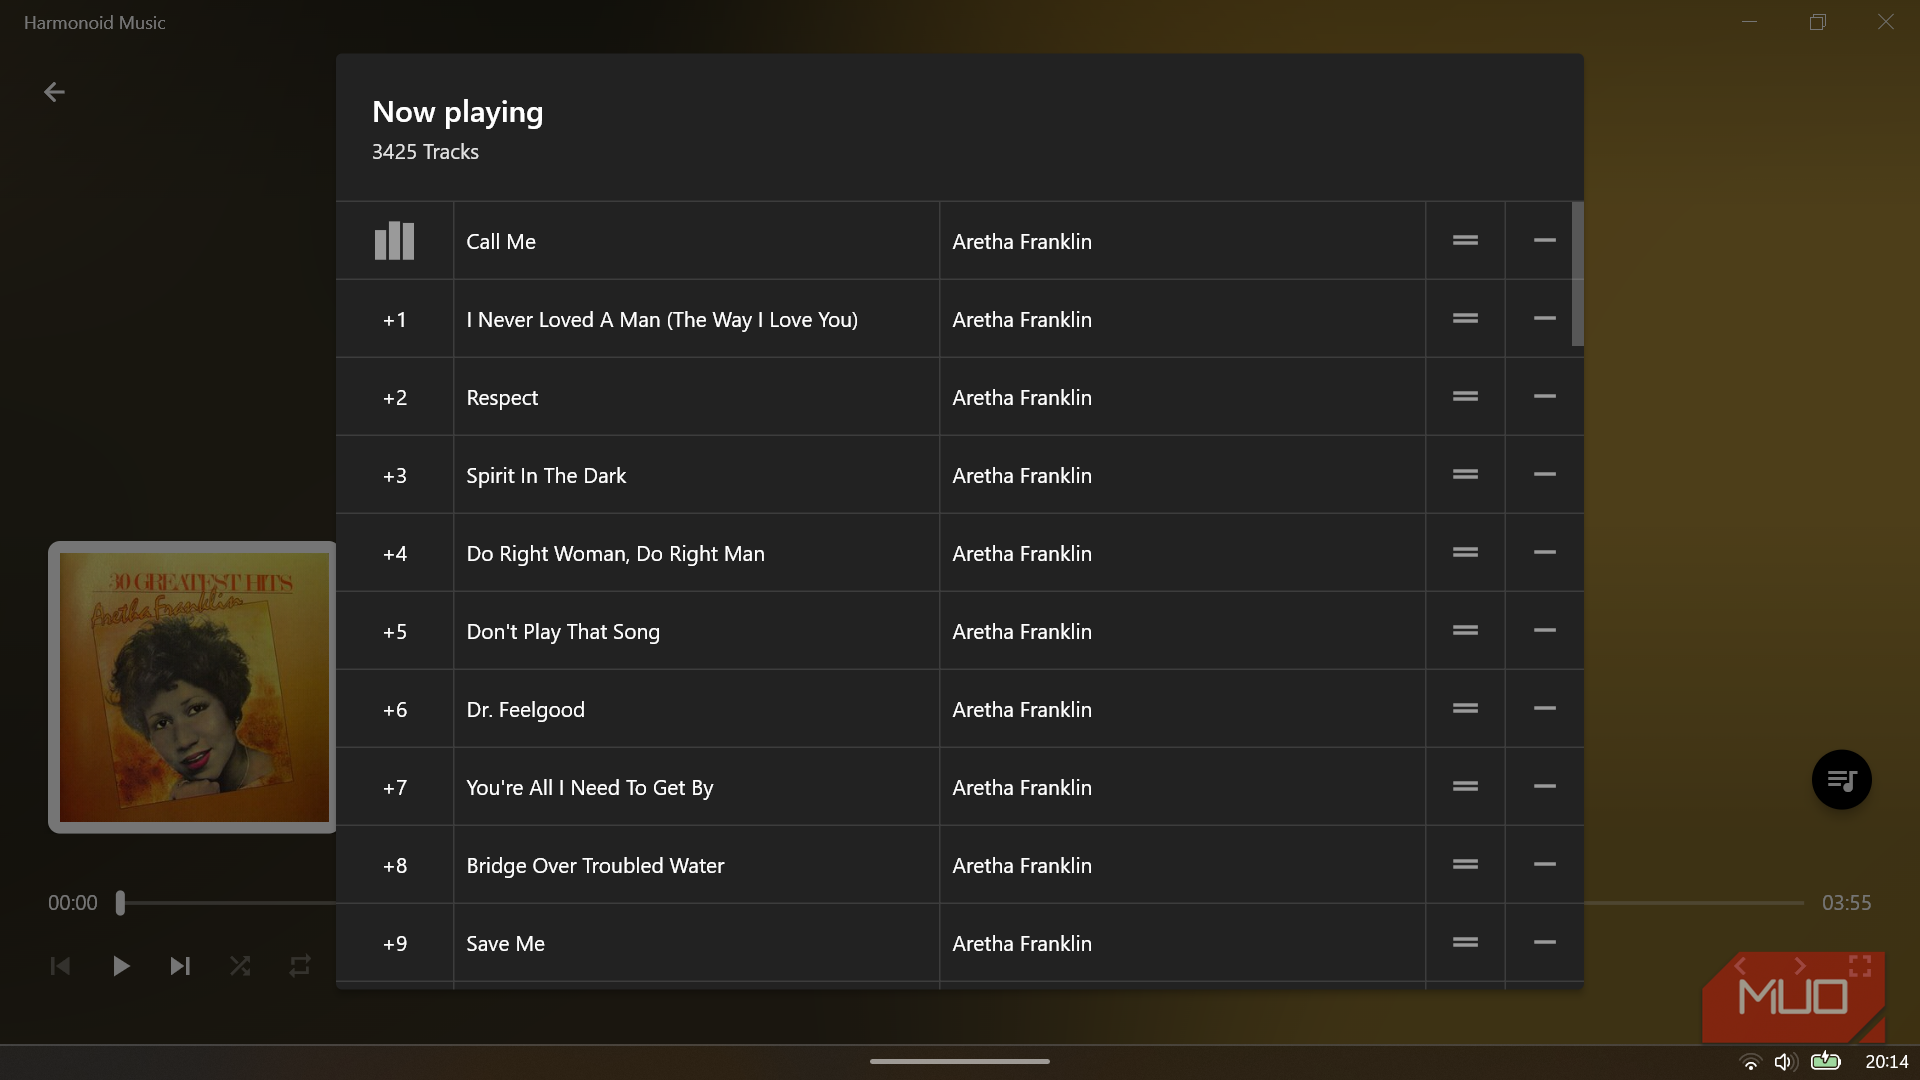Open the Wi-Fi network tray icon

pyautogui.click(x=1750, y=1062)
